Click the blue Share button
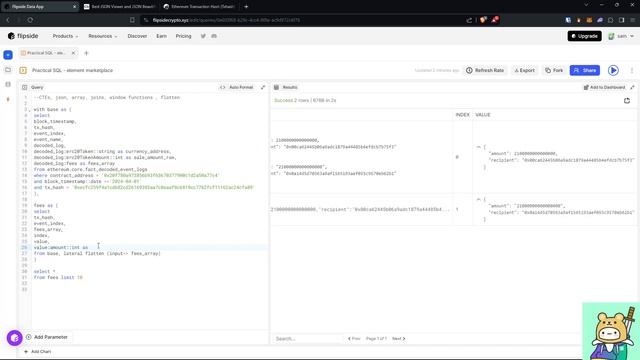 click(x=584, y=70)
